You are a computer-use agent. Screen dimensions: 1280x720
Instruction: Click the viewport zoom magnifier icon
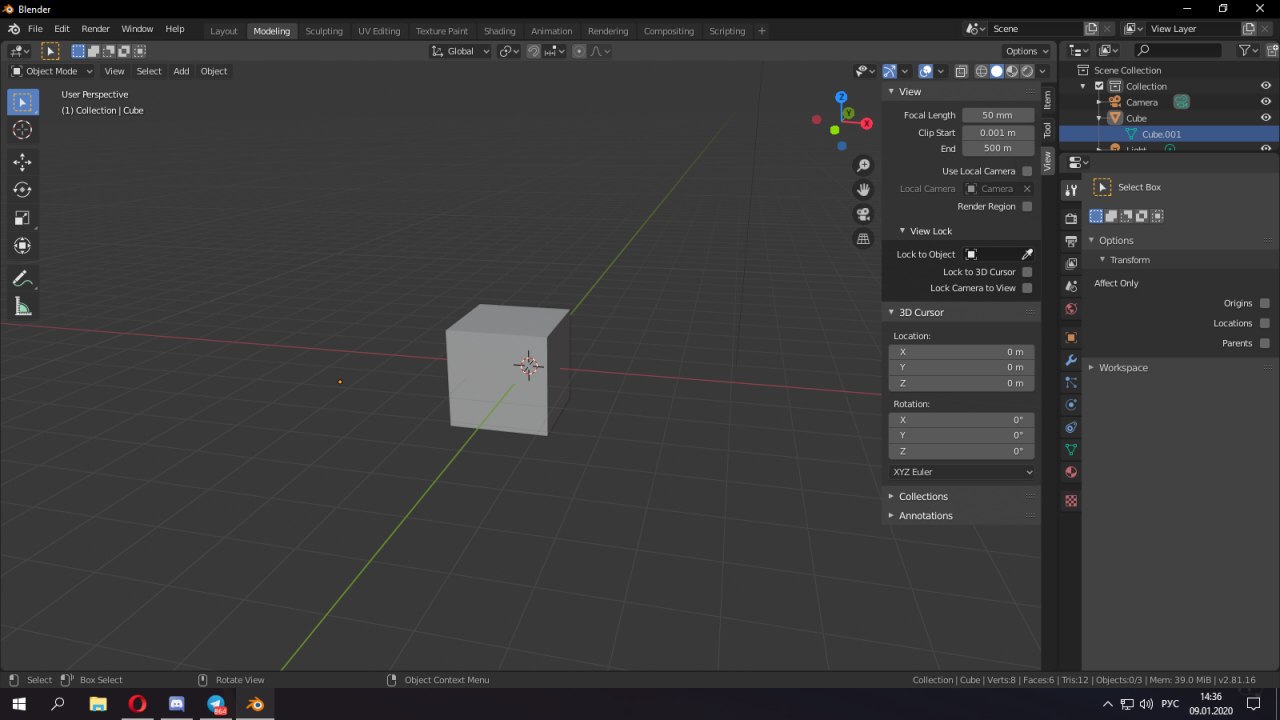863,165
